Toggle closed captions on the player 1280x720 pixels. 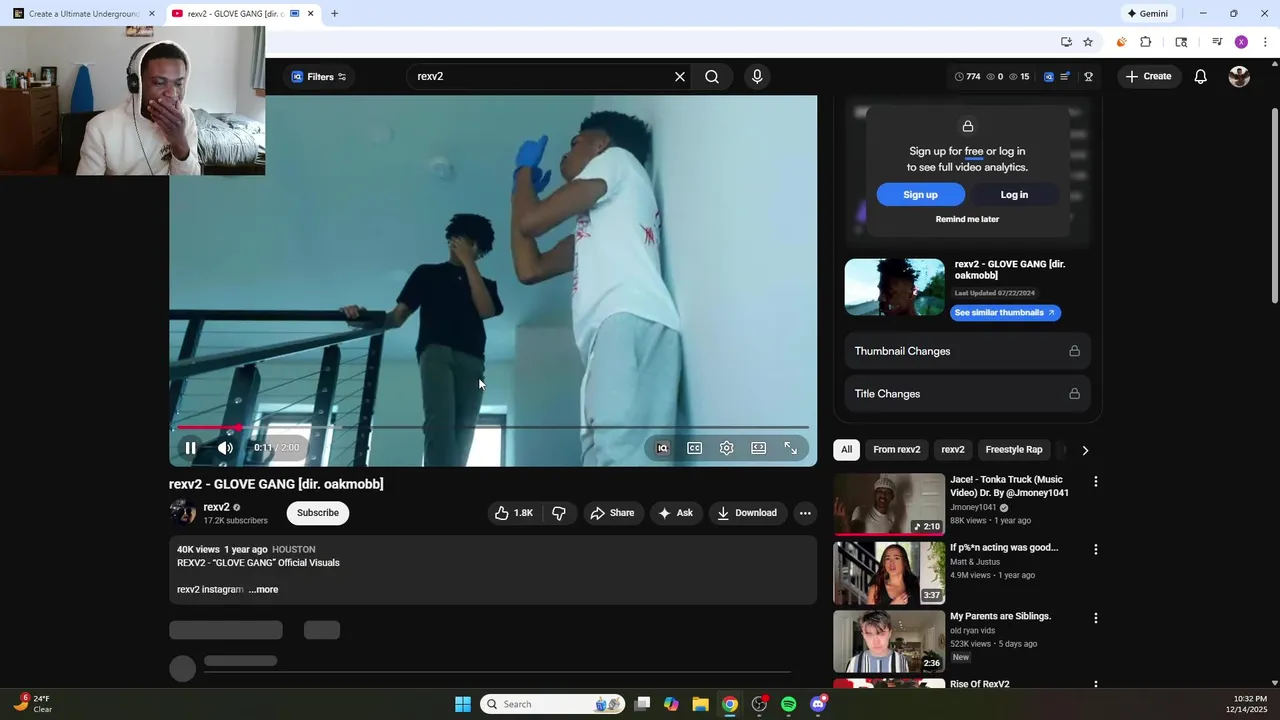(694, 448)
